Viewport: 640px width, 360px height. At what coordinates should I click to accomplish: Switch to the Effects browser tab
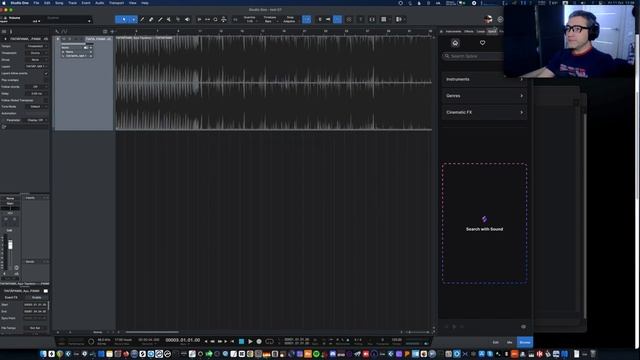click(x=469, y=31)
